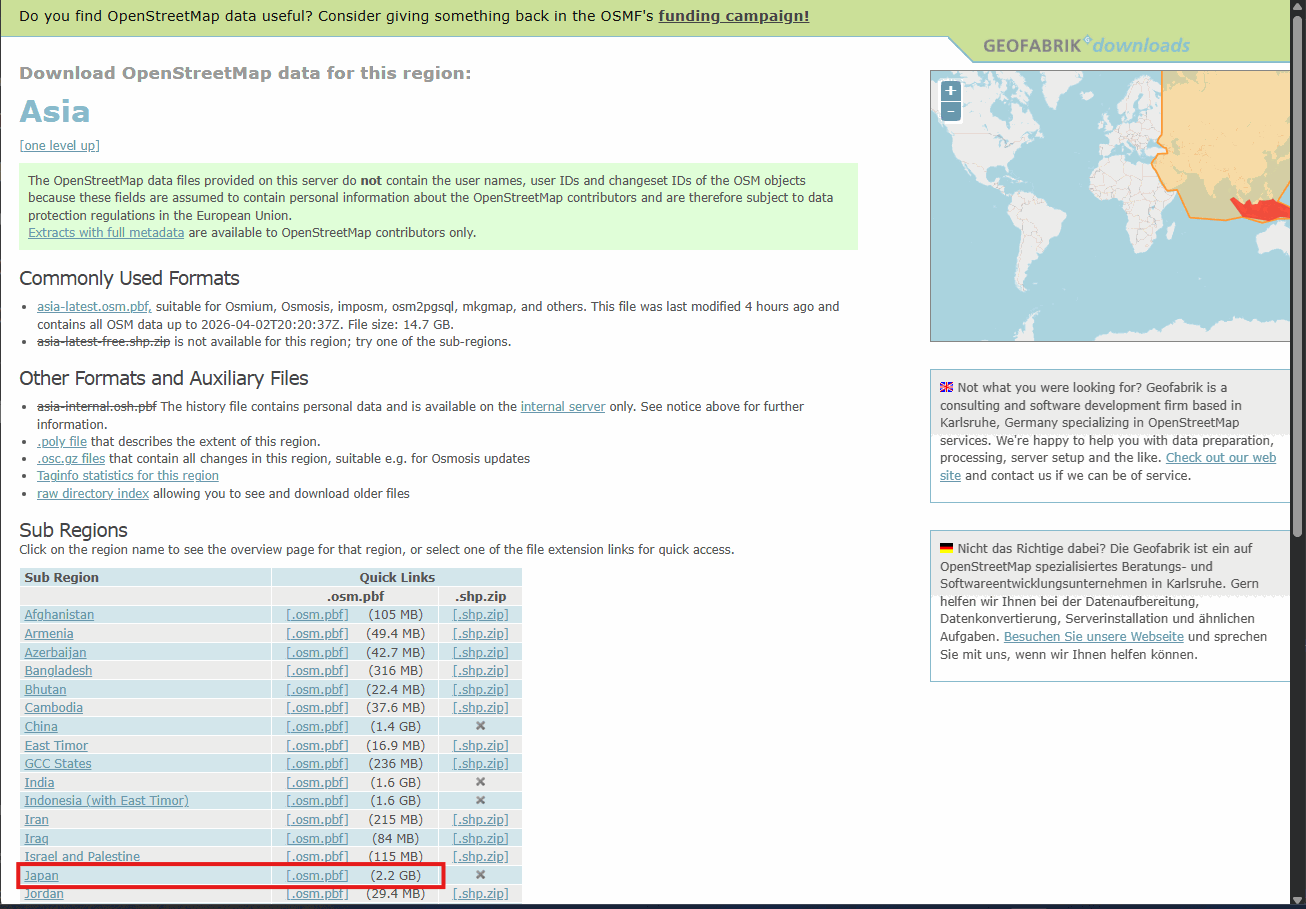Open the East Timor sub region page
Screen dimensions: 1306x909
(x=56, y=746)
